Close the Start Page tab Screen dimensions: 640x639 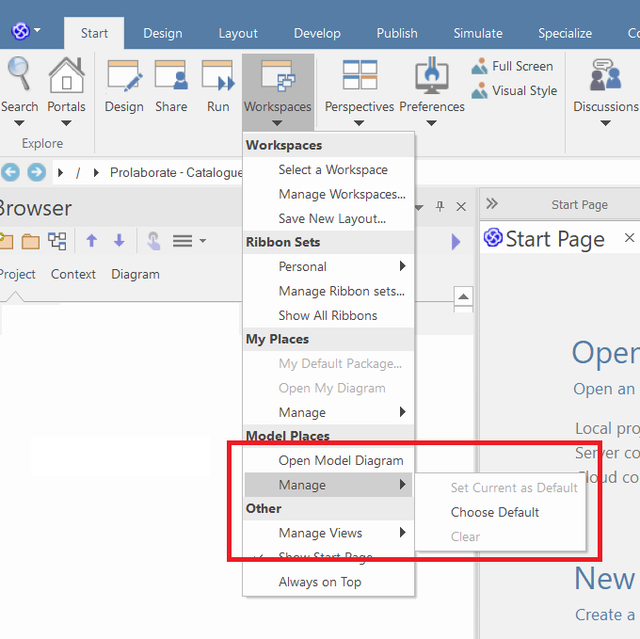point(629,237)
